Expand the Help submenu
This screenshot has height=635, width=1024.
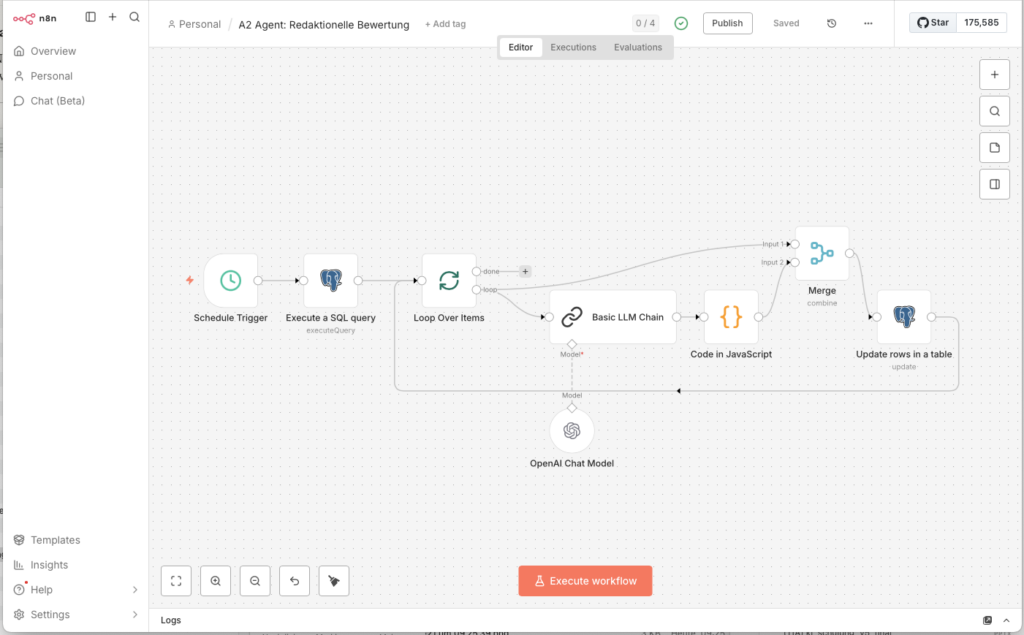(135, 590)
